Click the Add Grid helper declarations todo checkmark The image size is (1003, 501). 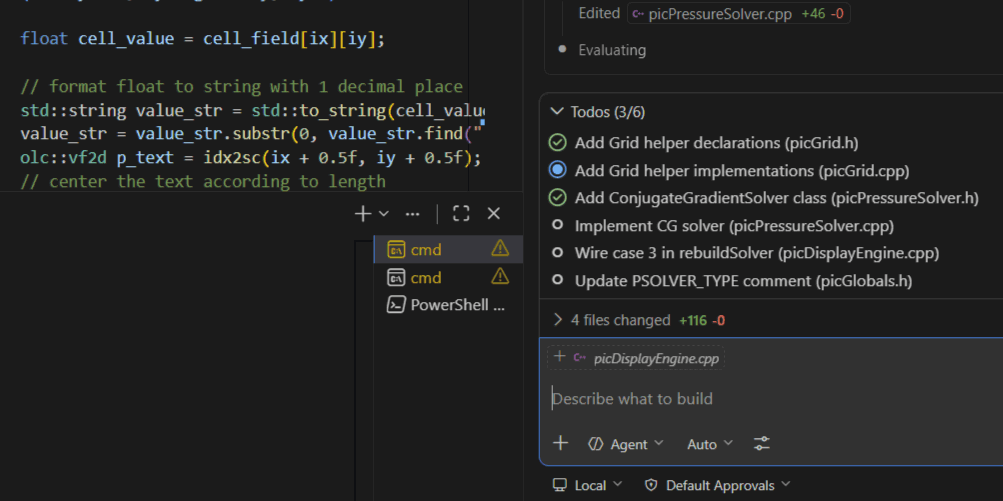[558, 143]
